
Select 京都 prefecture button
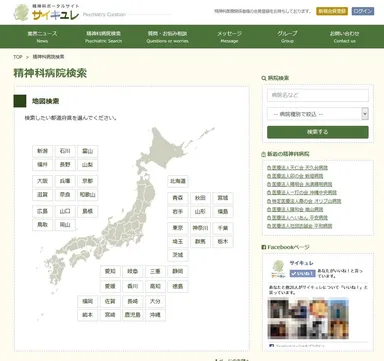click(88, 181)
